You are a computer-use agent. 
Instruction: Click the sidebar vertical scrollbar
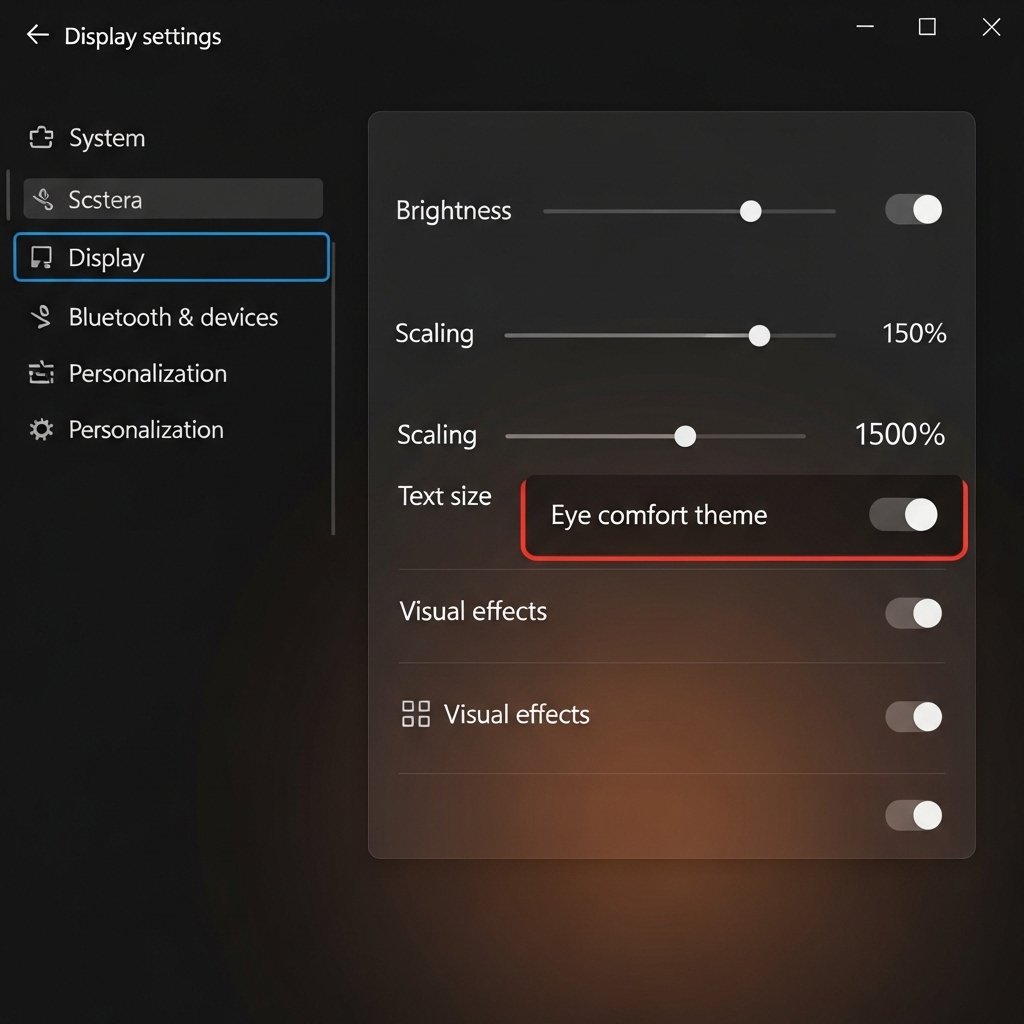point(333,390)
